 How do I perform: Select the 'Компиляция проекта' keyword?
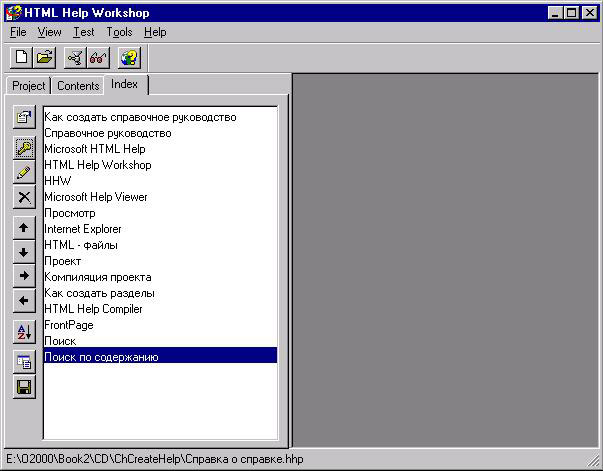click(160, 277)
